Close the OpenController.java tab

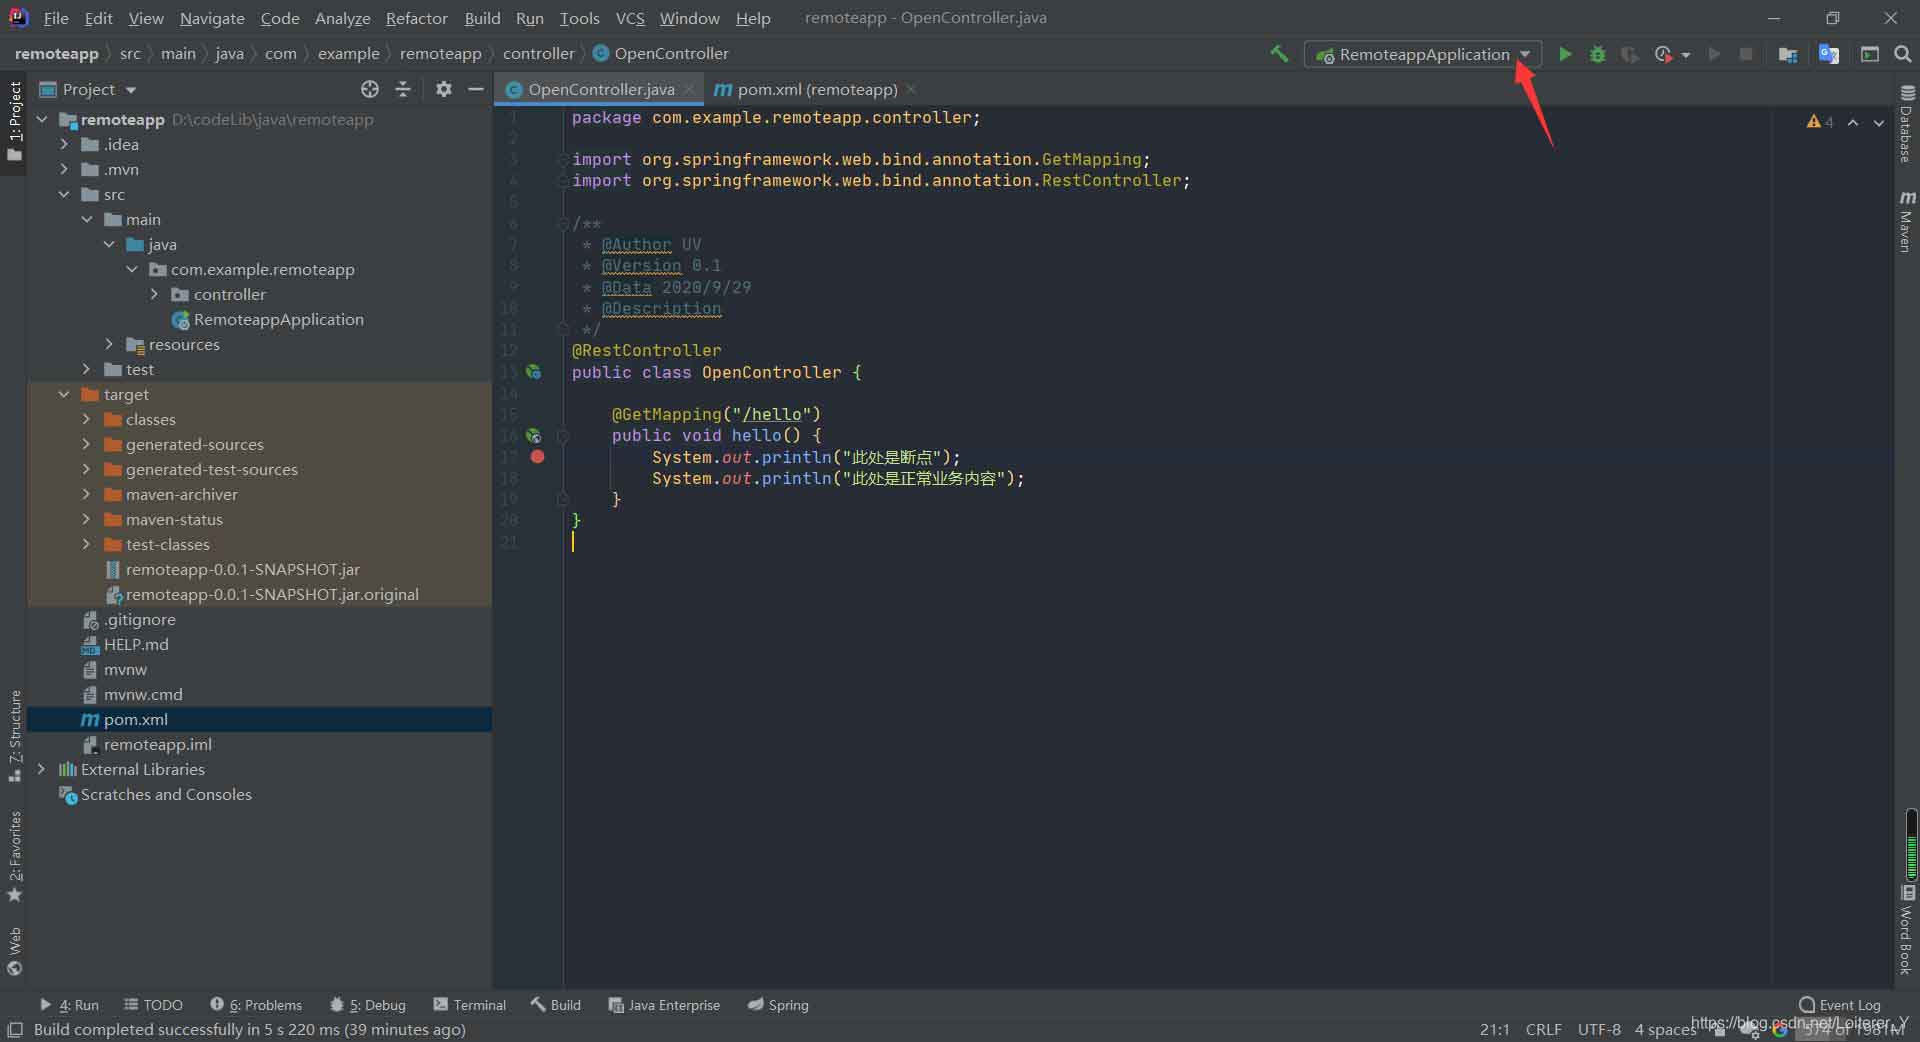[689, 89]
